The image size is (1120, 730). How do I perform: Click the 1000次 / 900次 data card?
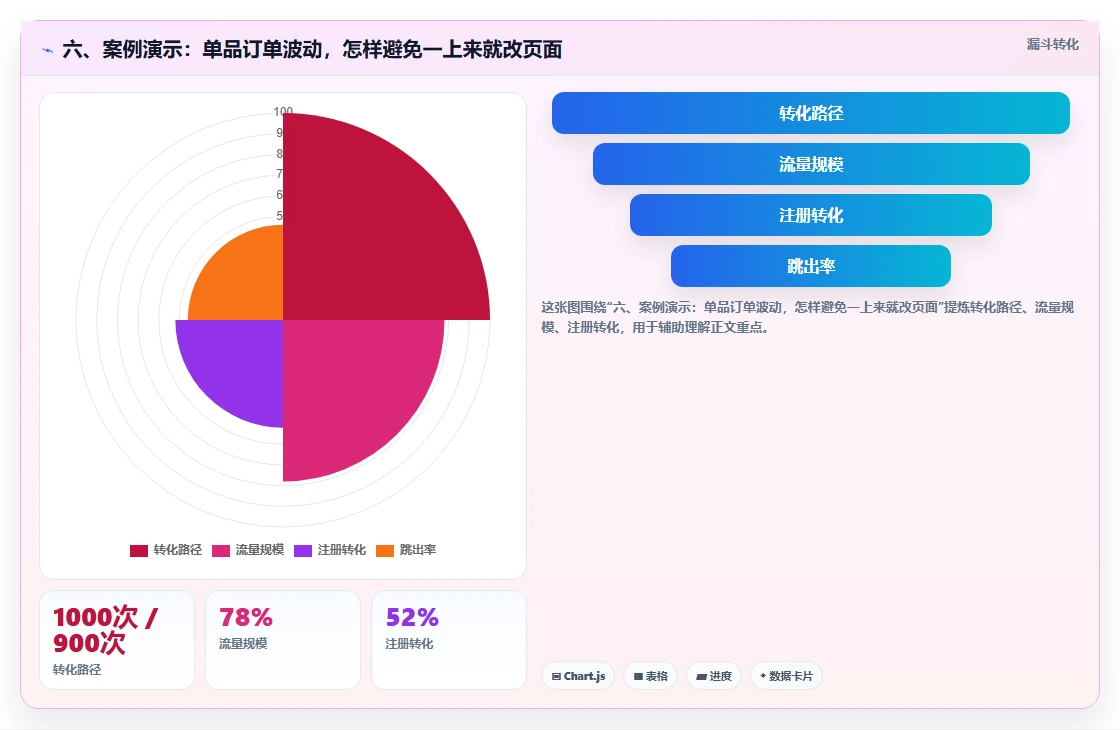tap(117, 640)
